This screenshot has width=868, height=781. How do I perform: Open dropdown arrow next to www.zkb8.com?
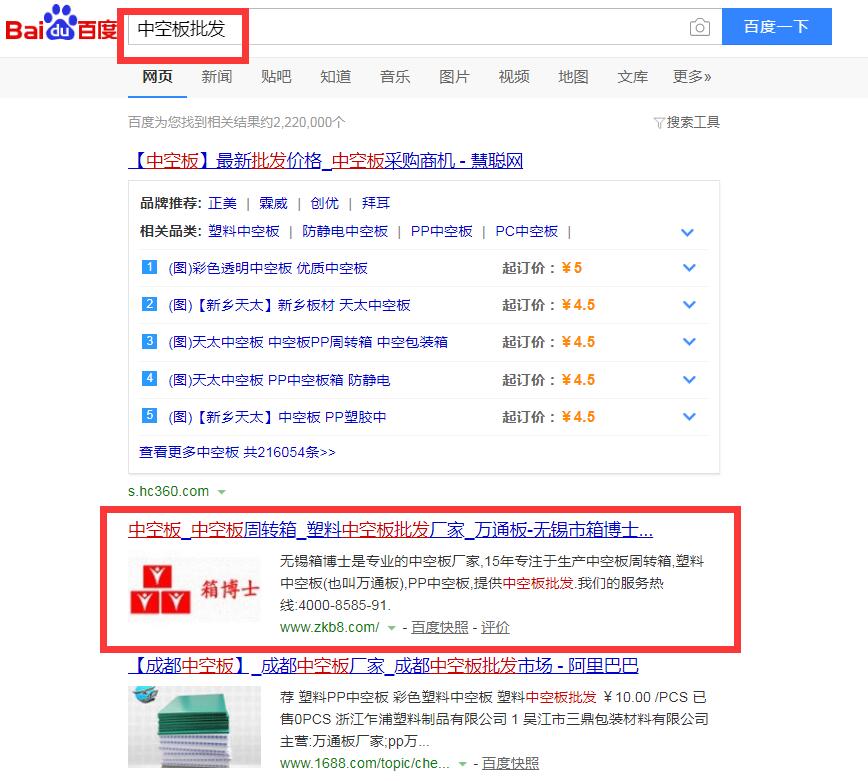(x=392, y=628)
